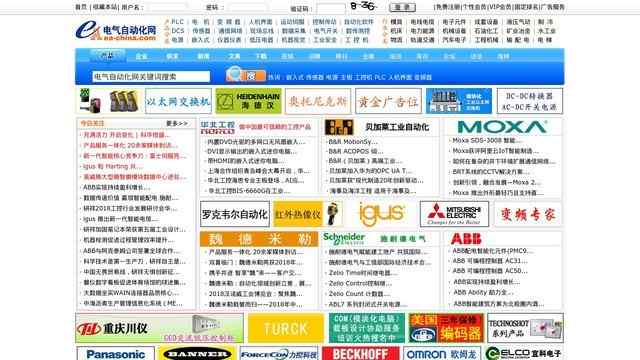Click the 电气自动化网 site logo
Viewport: 640px width, 360px height.
(x=116, y=31)
